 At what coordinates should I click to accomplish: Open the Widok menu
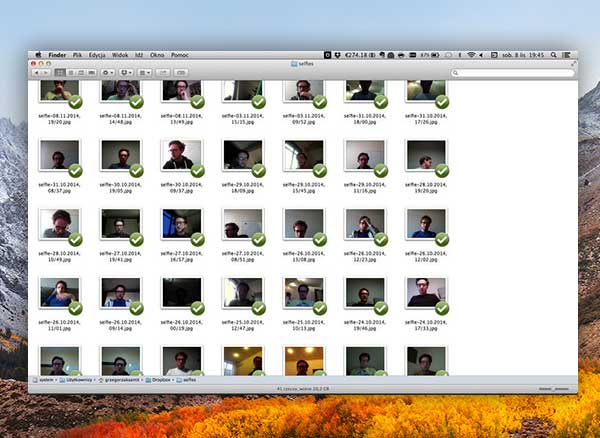120,55
